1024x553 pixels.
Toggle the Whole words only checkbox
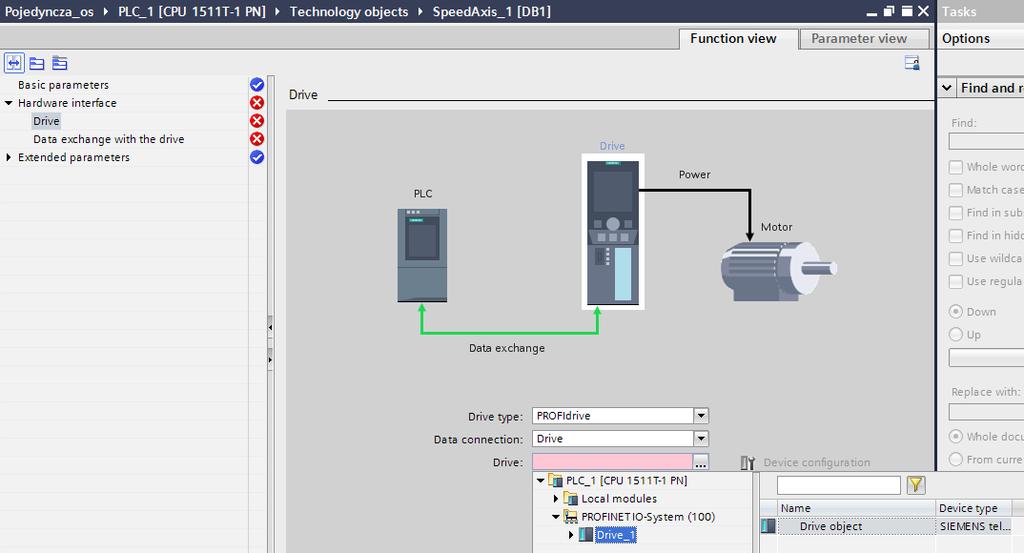(x=955, y=167)
